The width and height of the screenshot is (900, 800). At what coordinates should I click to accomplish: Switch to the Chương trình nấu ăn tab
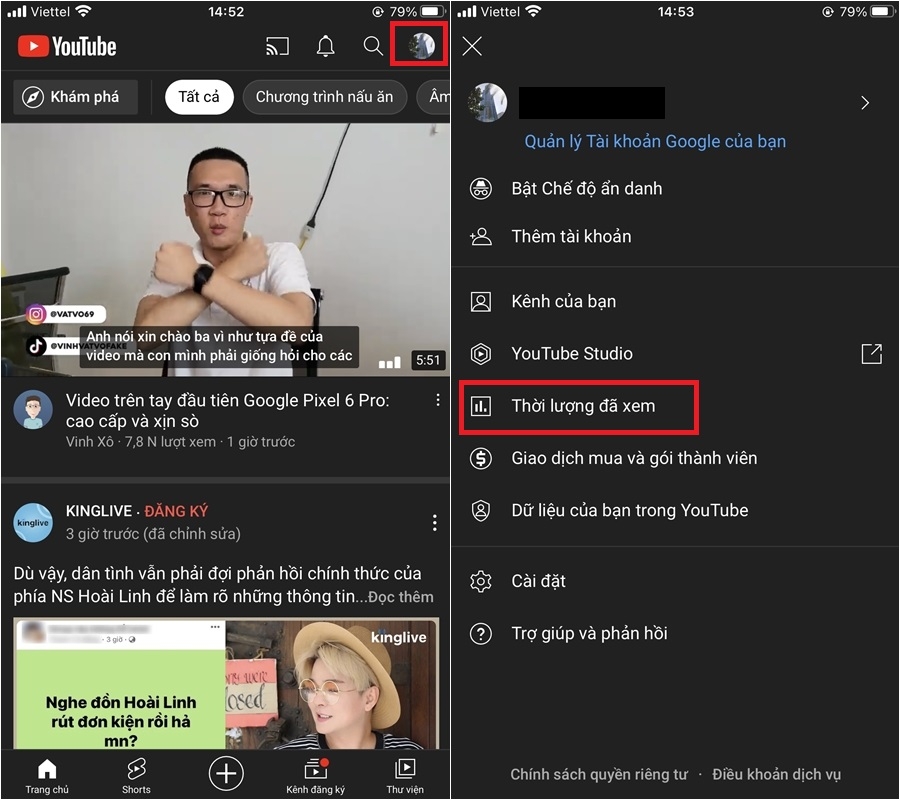(x=324, y=97)
